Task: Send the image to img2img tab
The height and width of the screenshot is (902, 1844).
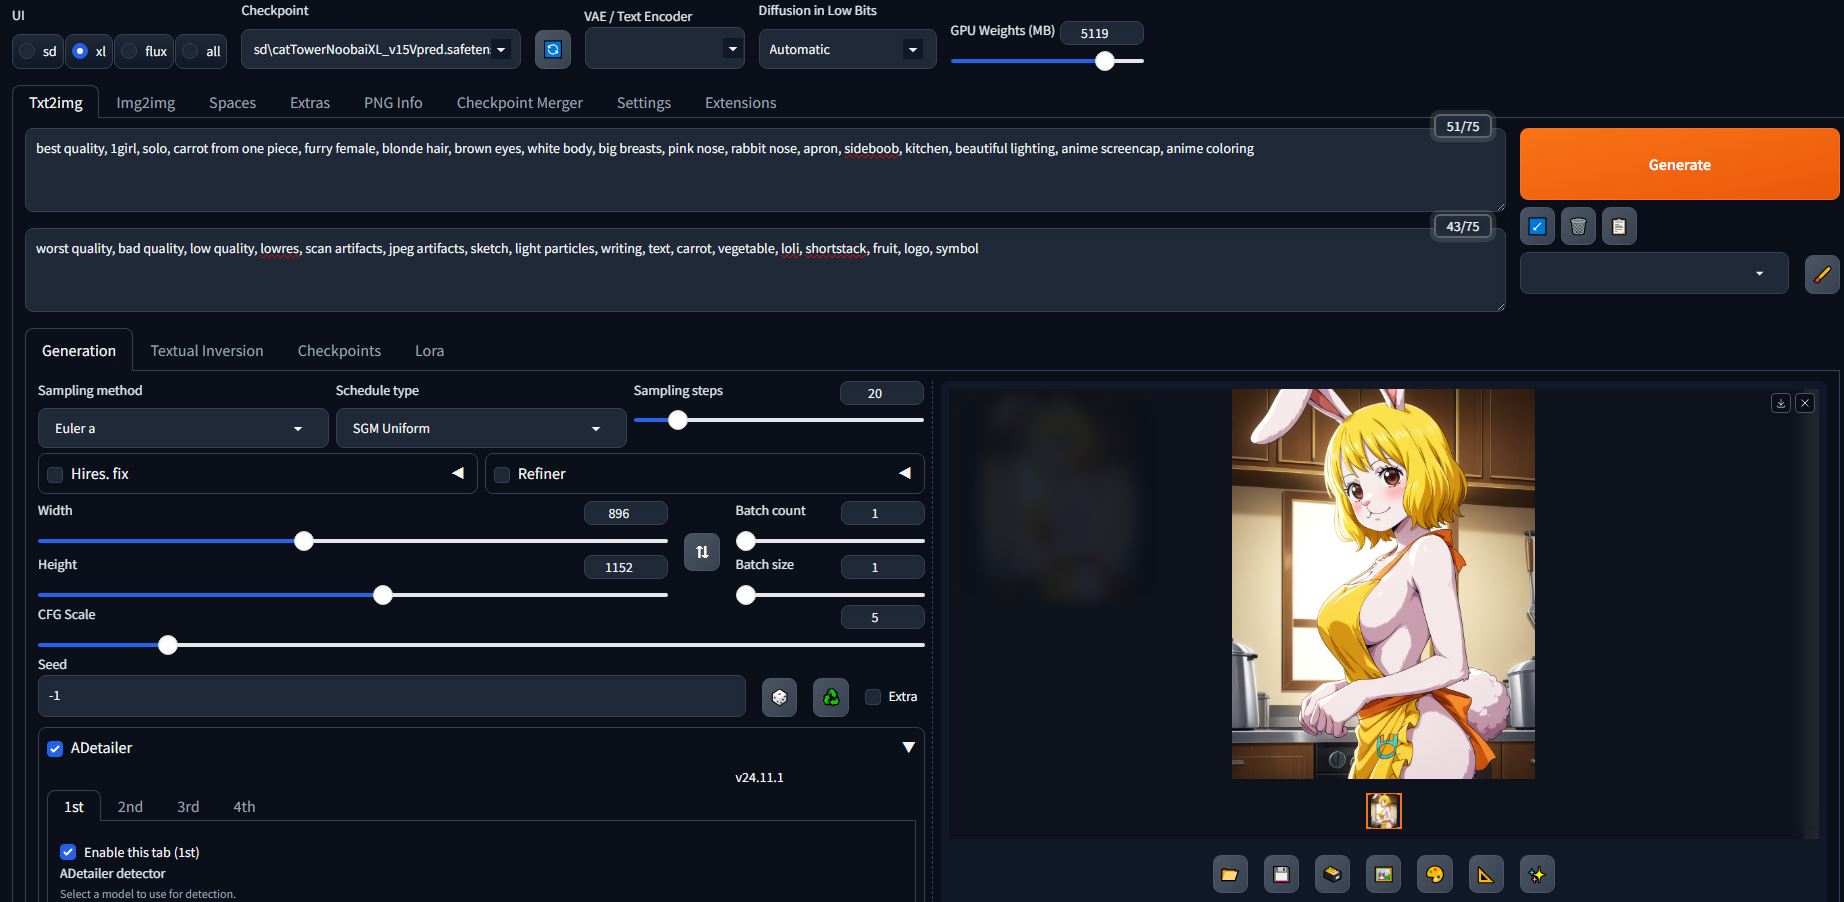Action: tap(1384, 875)
